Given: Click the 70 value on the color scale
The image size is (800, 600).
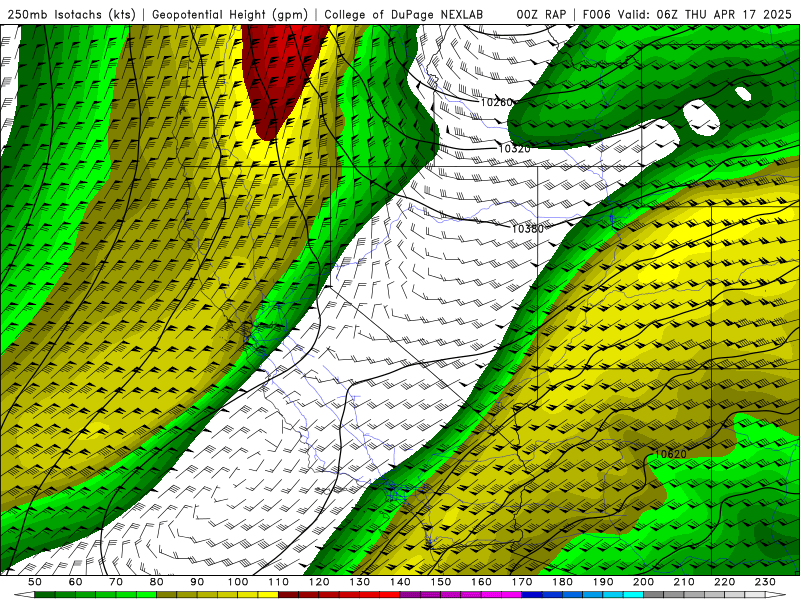Looking at the screenshot, I should (x=116, y=582).
